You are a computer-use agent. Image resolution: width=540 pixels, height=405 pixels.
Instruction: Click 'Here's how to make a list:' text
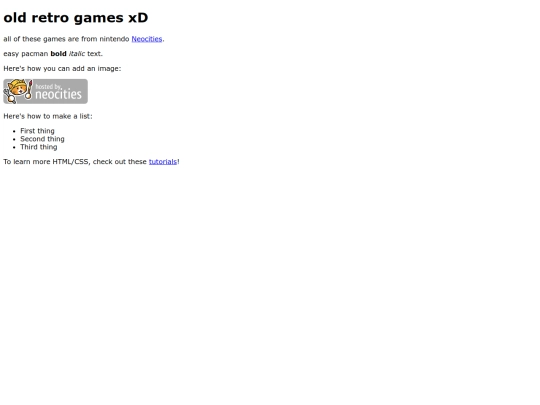pyautogui.click(x=48, y=116)
